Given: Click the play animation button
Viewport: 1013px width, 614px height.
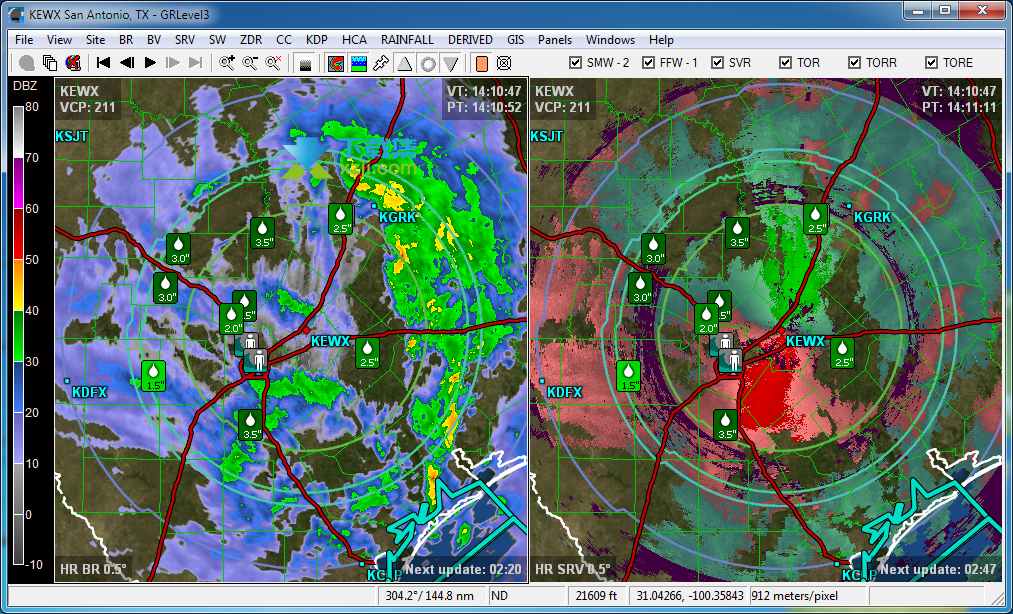Looking at the screenshot, I should pos(151,63).
